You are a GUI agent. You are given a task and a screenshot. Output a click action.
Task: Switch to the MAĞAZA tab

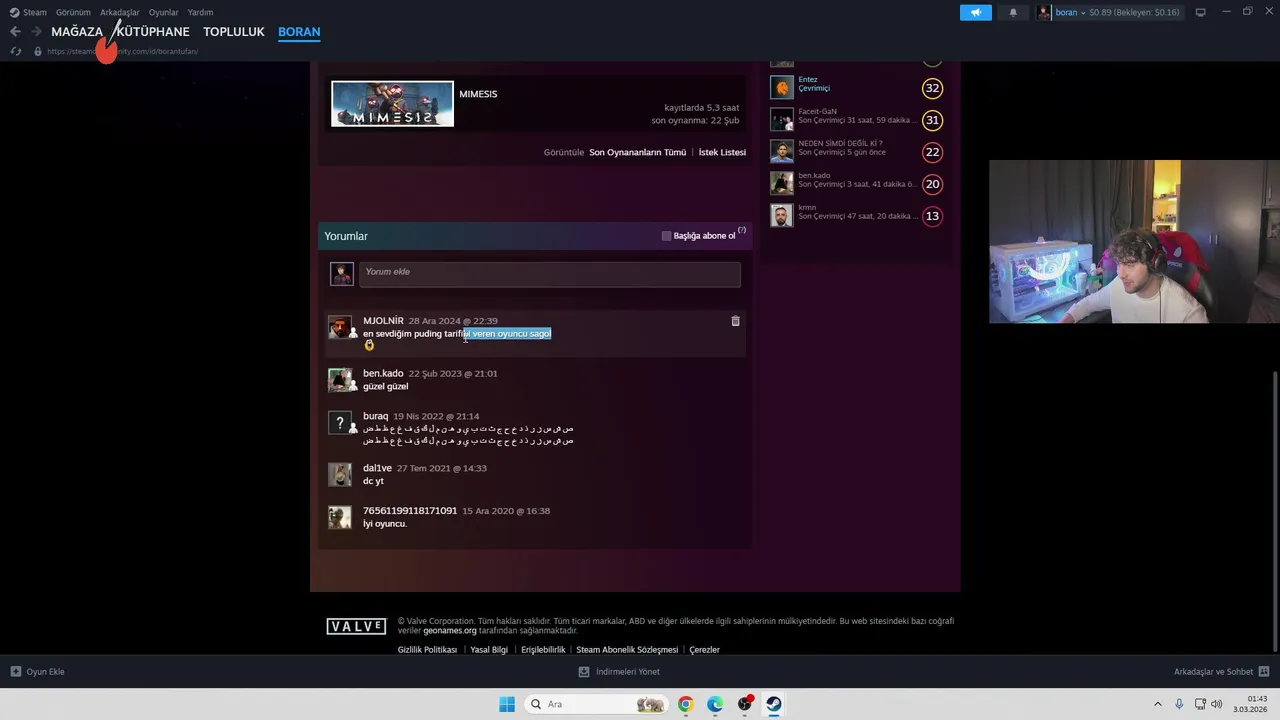[x=77, y=32]
